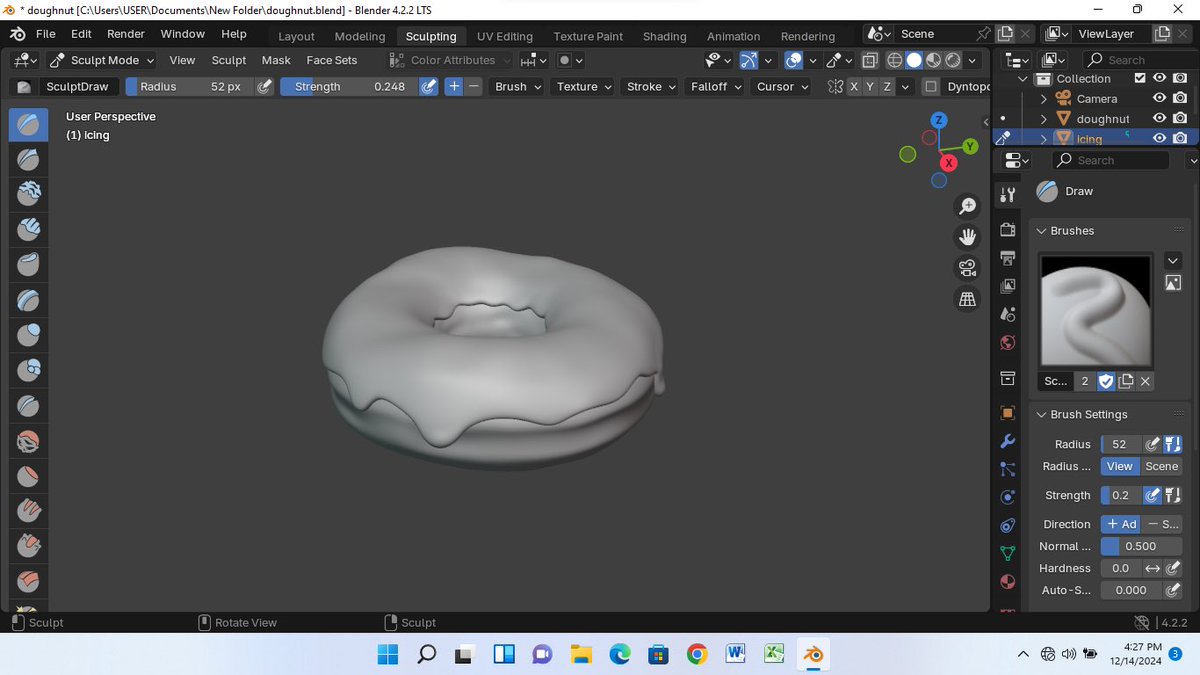Set Radius unit to Scene
This screenshot has height=675, width=1200.
point(1162,466)
